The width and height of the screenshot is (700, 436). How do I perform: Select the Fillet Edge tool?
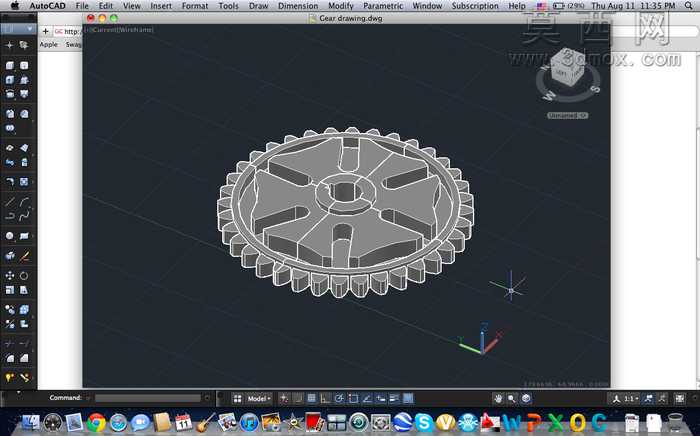point(10,358)
